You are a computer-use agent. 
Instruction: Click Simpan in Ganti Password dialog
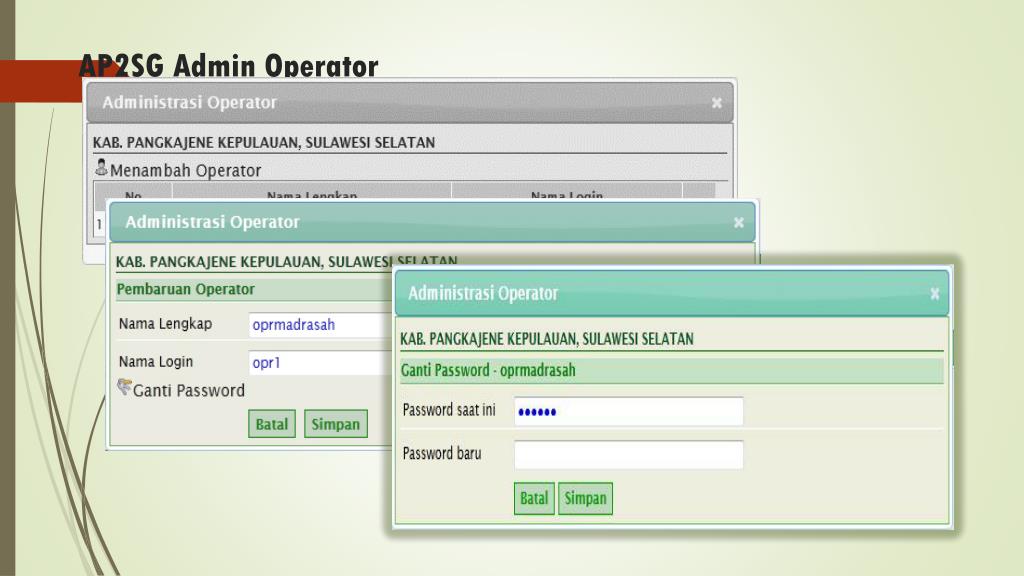pyautogui.click(x=585, y=498)
